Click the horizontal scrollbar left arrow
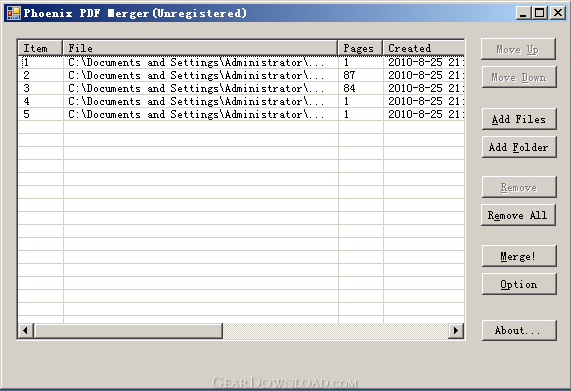This screenshot has width=571, height=391. pyautogui.click(x=26, y=331)
